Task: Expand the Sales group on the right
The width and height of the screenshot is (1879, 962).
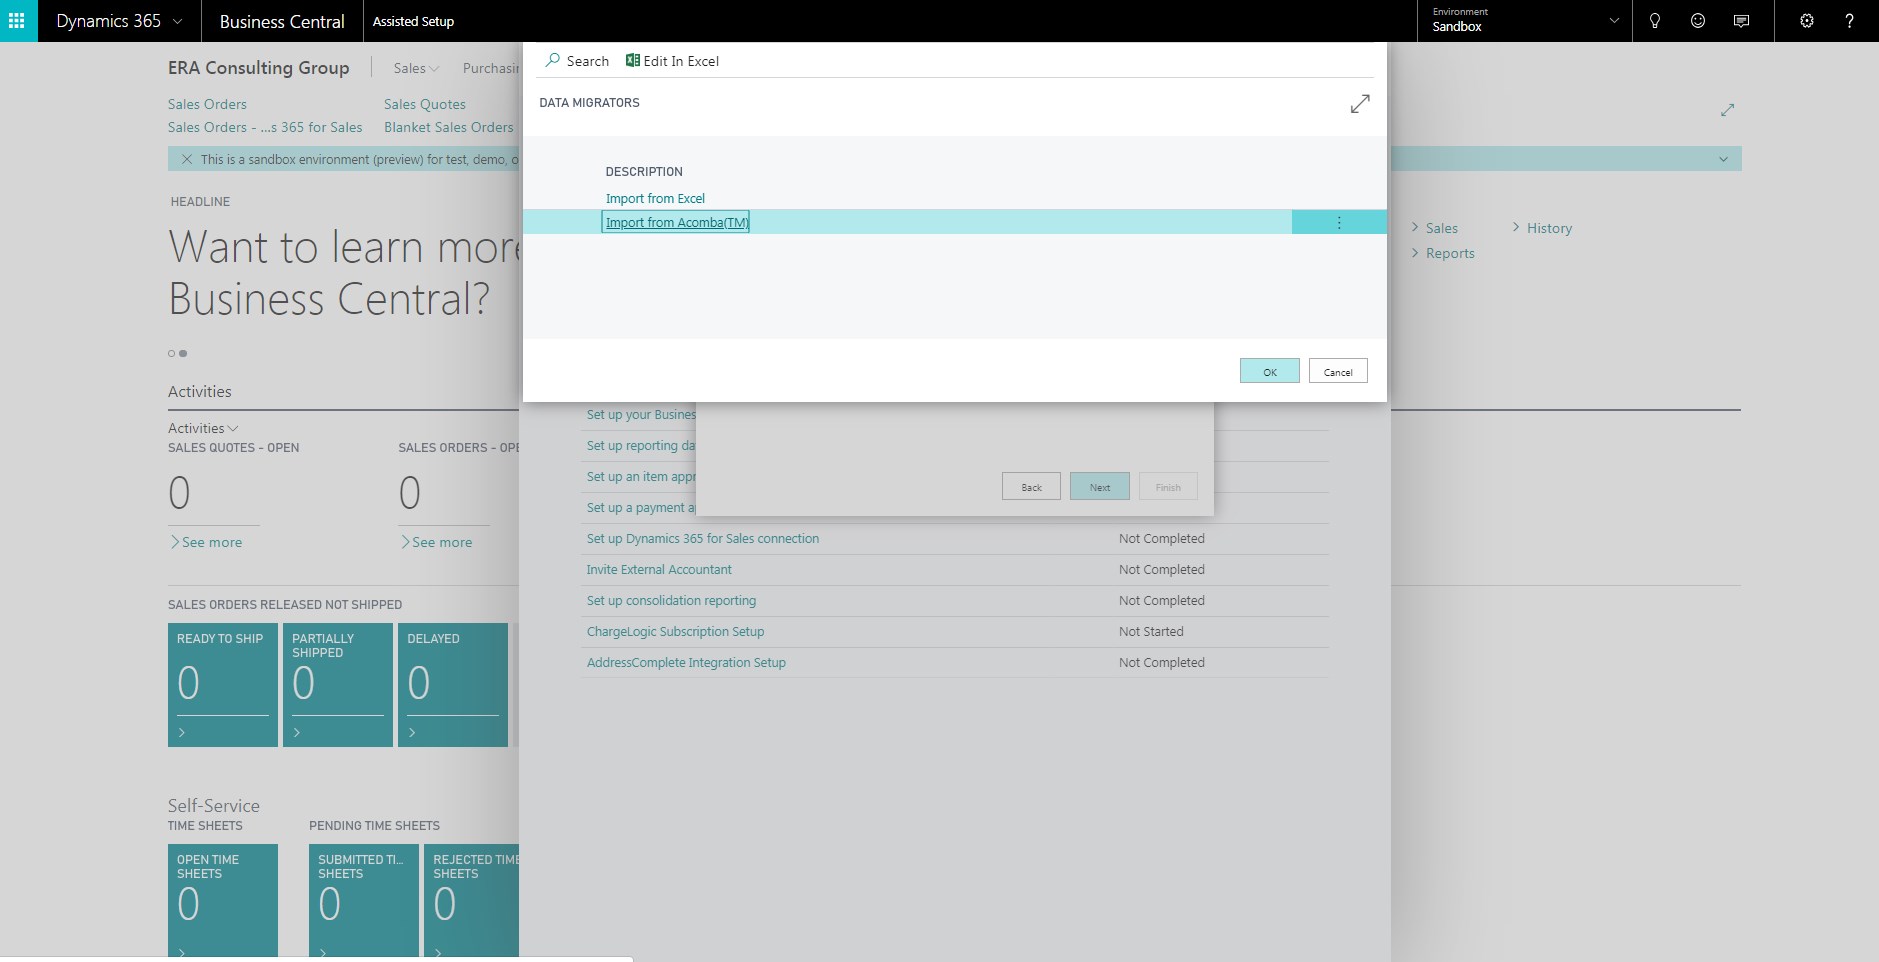Action: (x=1435, y=228)
